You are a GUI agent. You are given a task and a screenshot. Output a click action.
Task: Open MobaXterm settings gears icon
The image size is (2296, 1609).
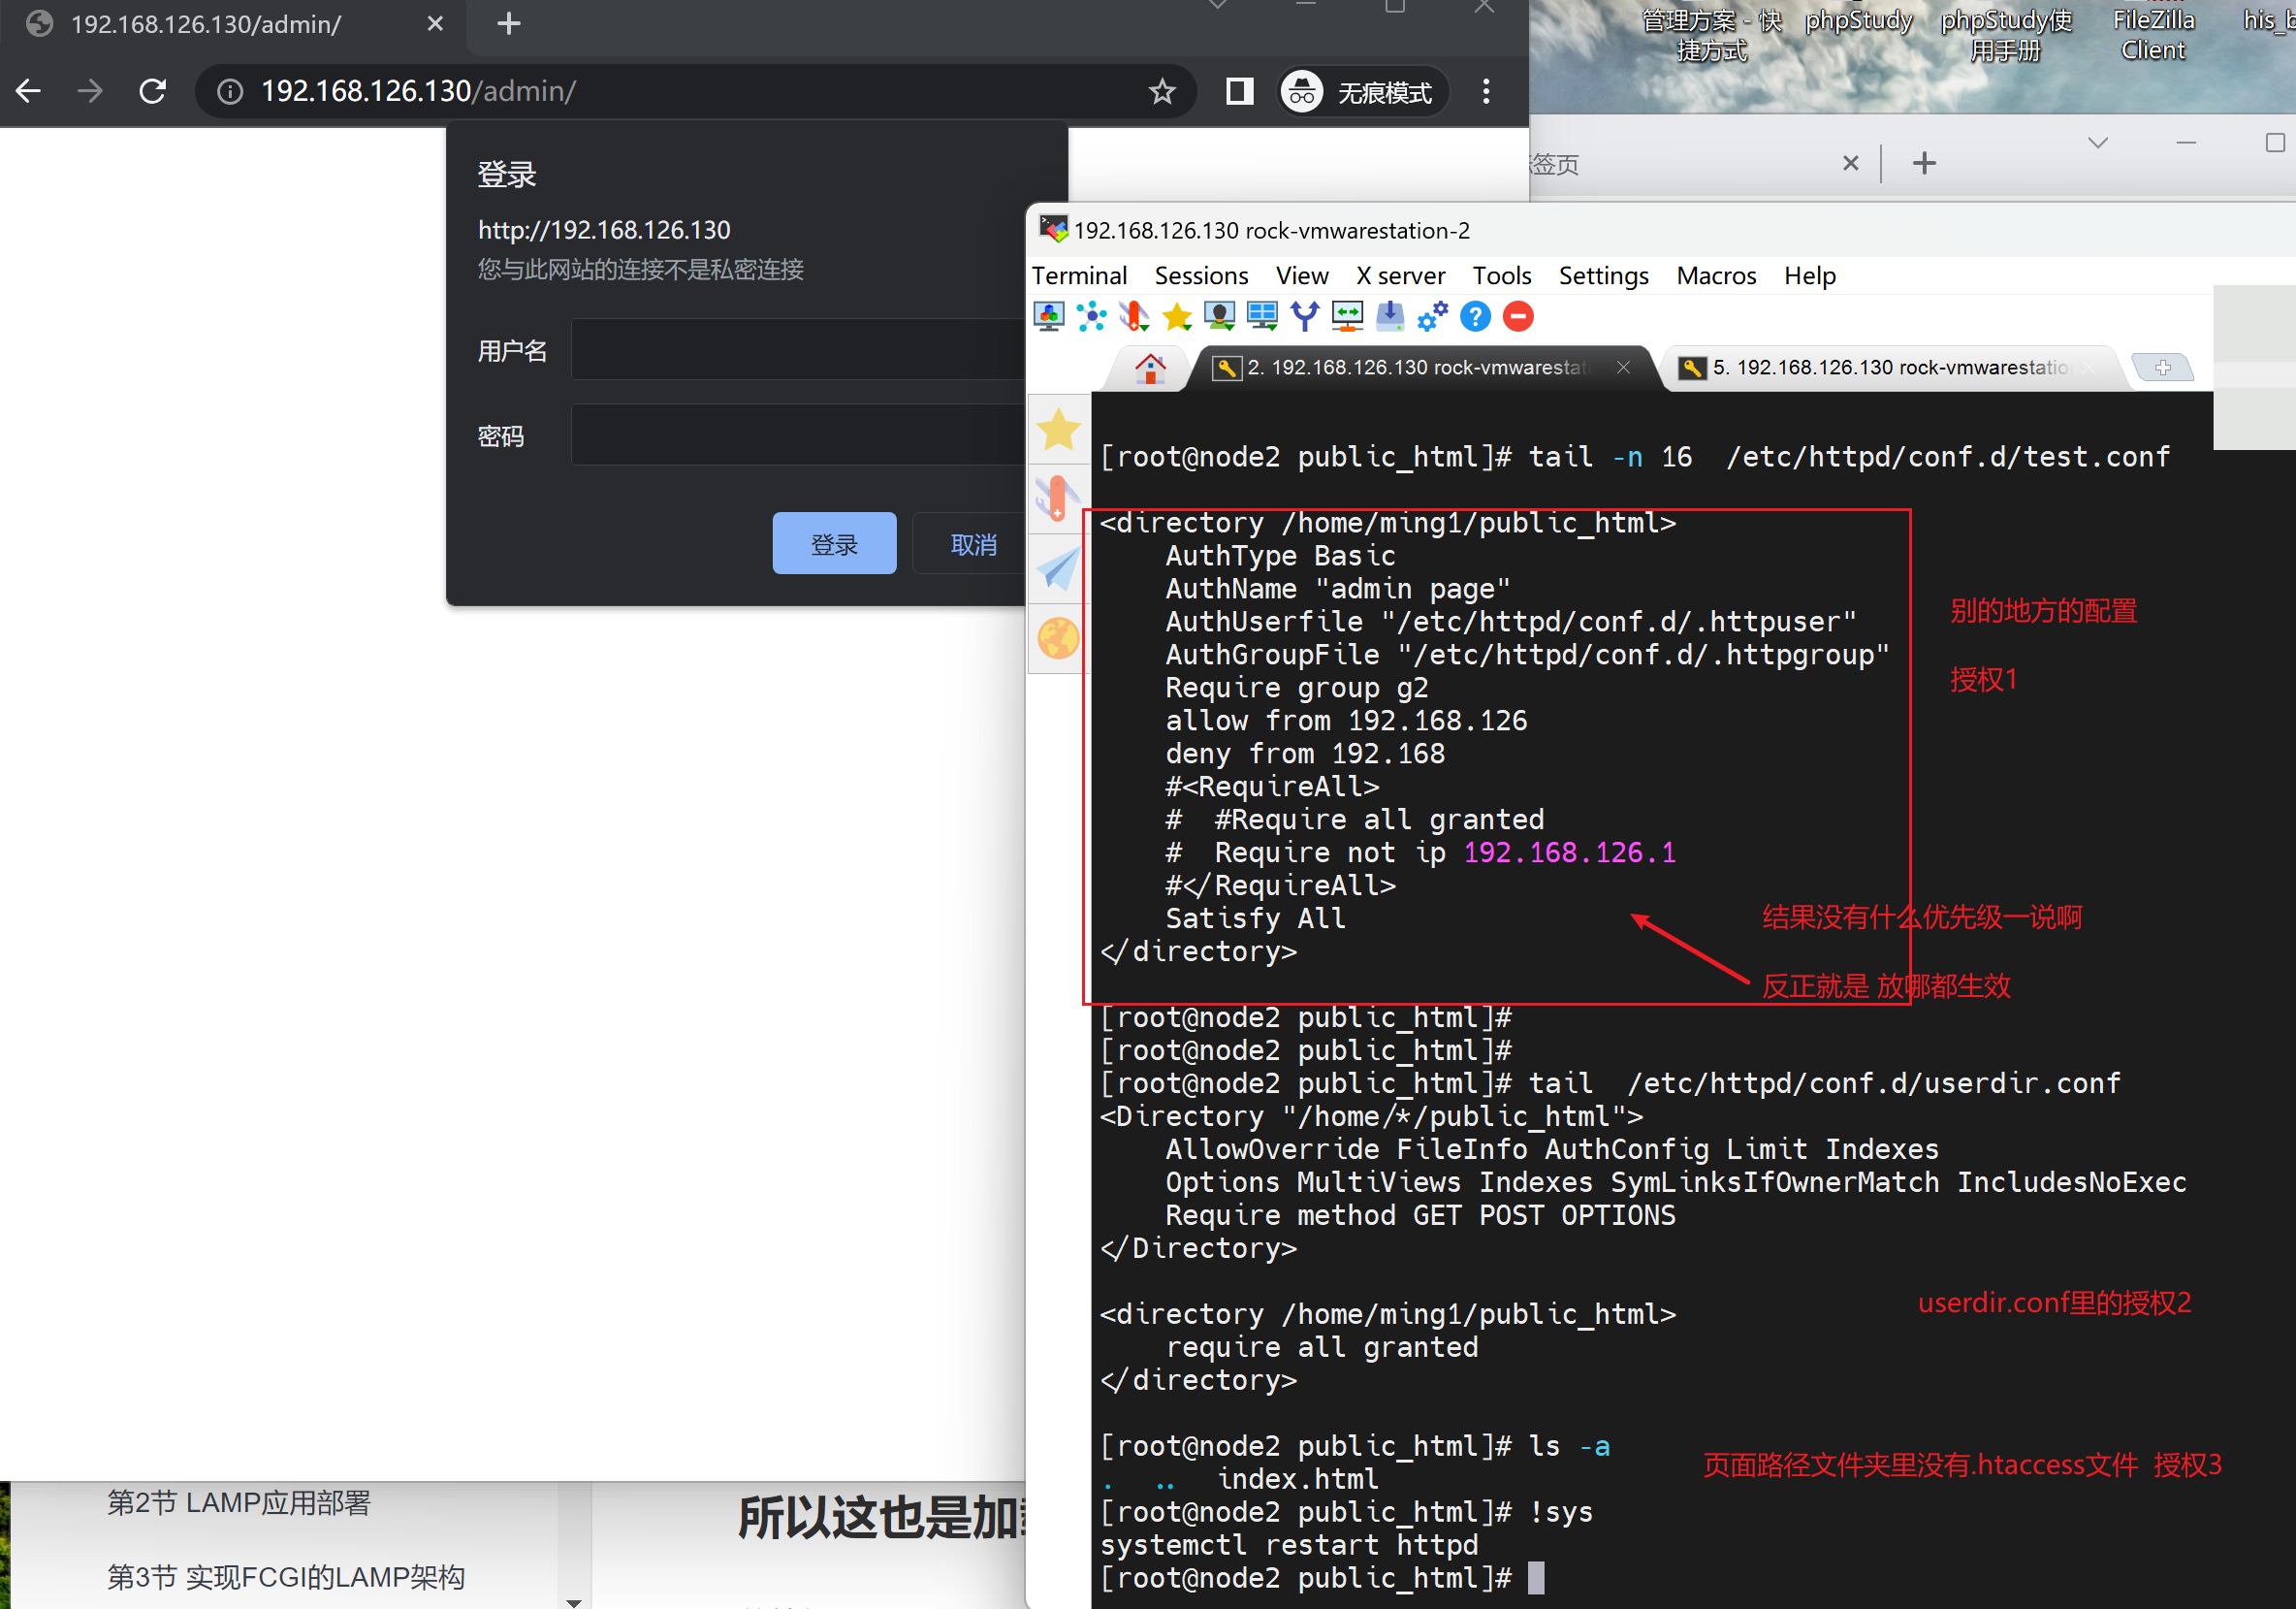click(1432, 317)
